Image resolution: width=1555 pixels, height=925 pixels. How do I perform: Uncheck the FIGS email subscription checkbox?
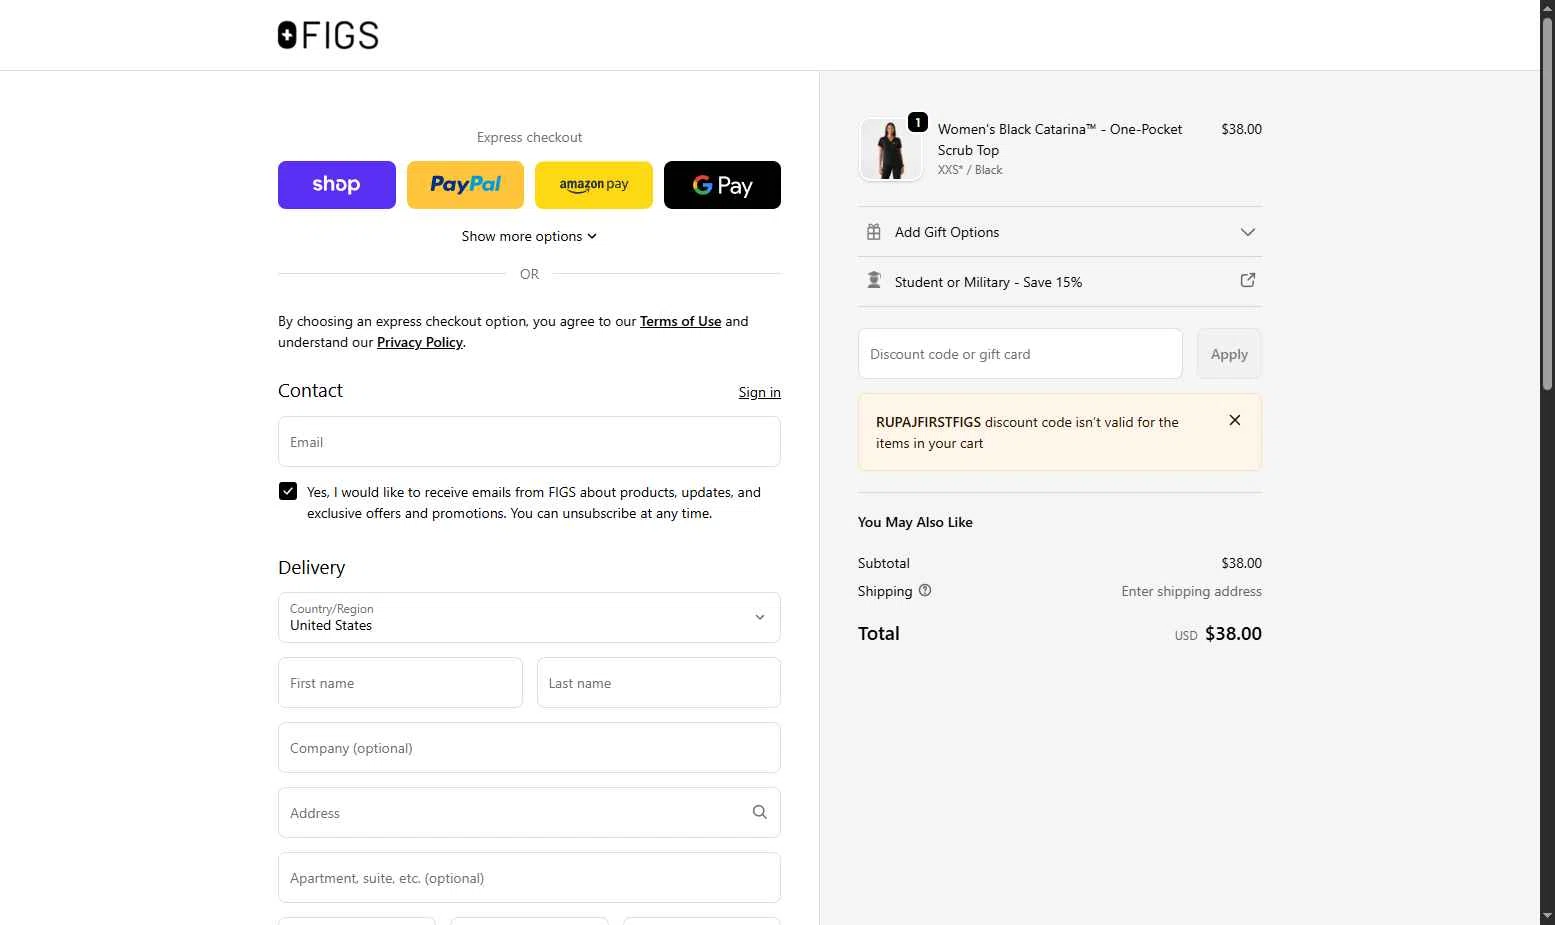(x=288, y=491)
